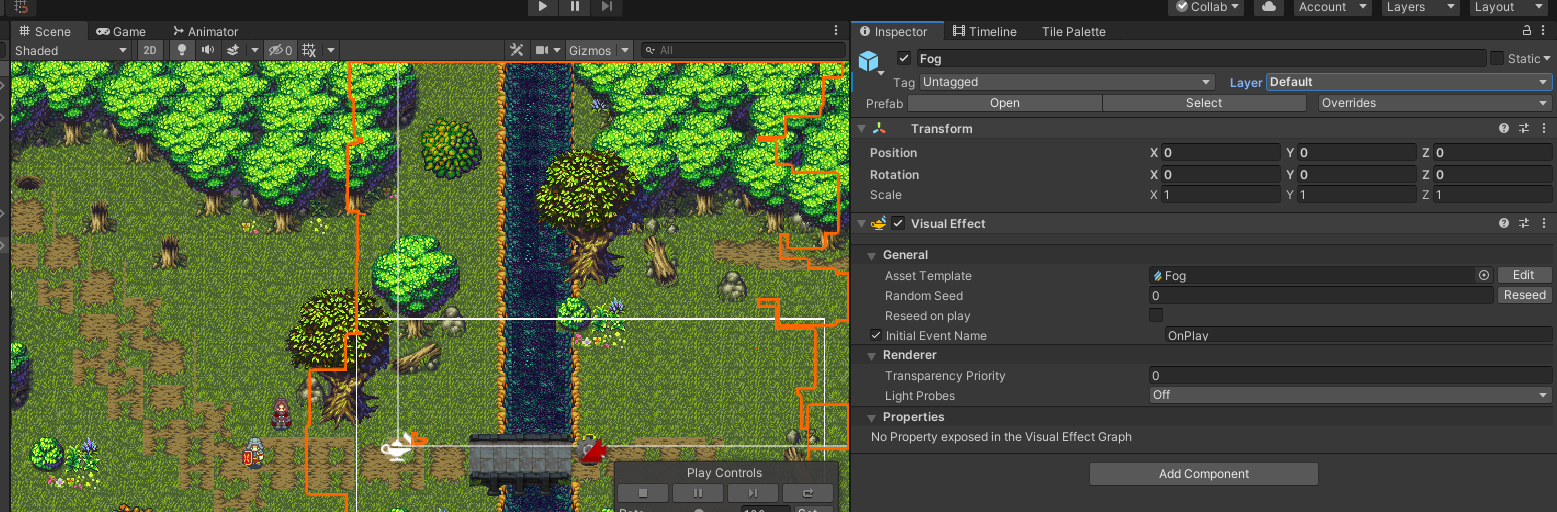1557x512 pixels.
Task: Start Play mode with the main toolbar play button
Action: click(x=542, y=7)
